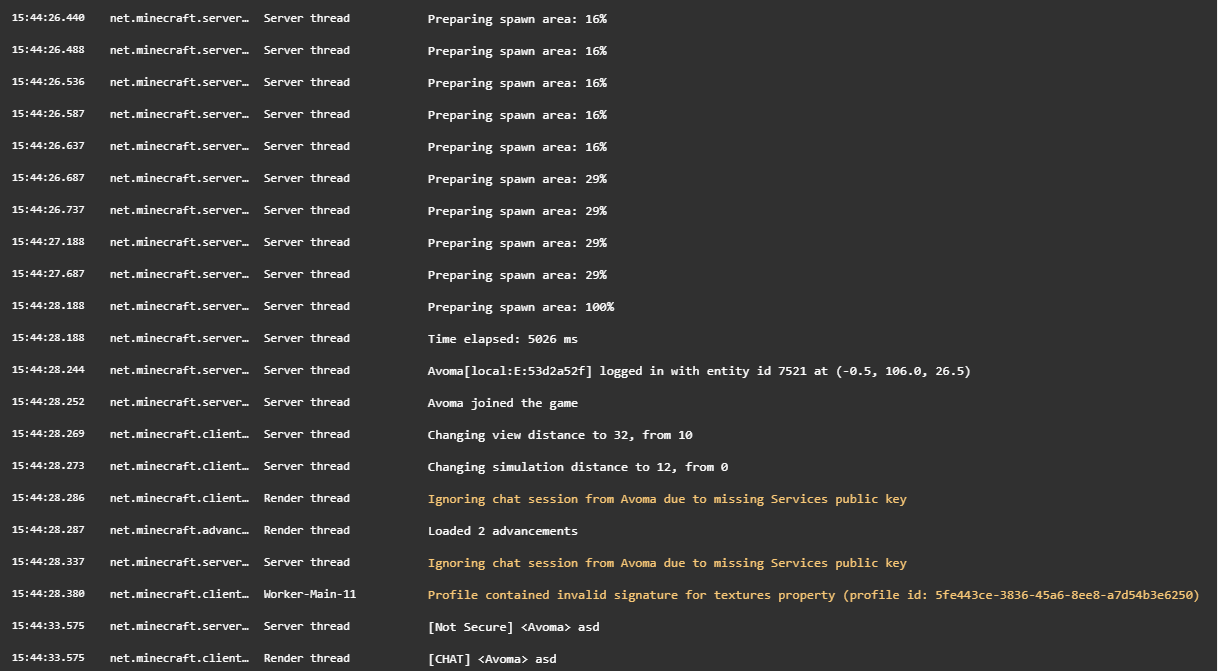Click 'Preparing spawn area: 29%' at 15:44:26.687
Viewport: 1218px width, 671px height.
point(517,178)
